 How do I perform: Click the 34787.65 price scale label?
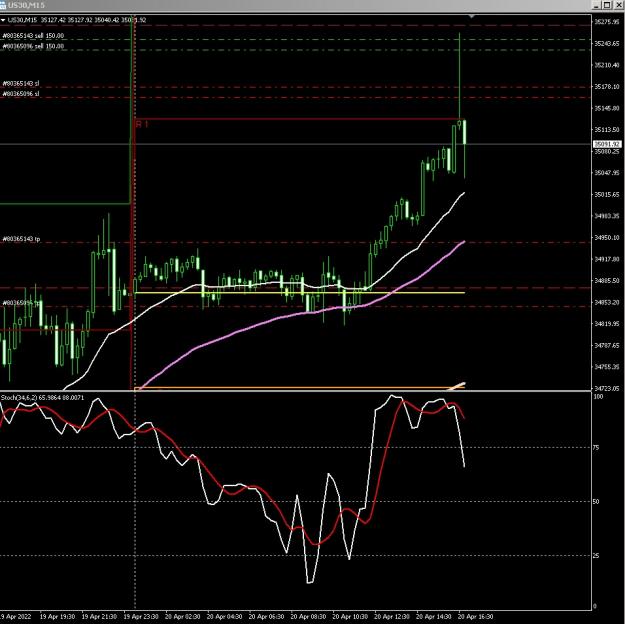[607, 345]
